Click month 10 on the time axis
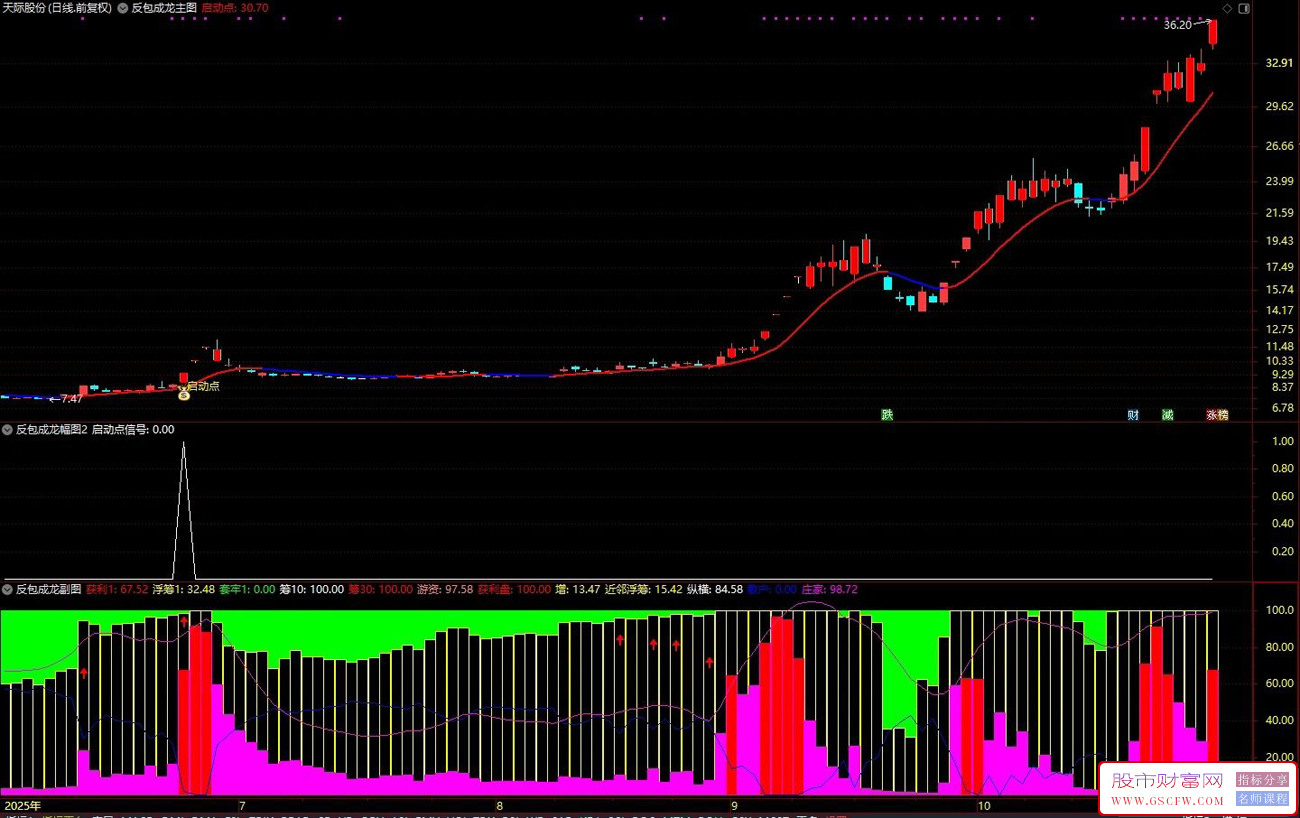 [x=984, y=805]
